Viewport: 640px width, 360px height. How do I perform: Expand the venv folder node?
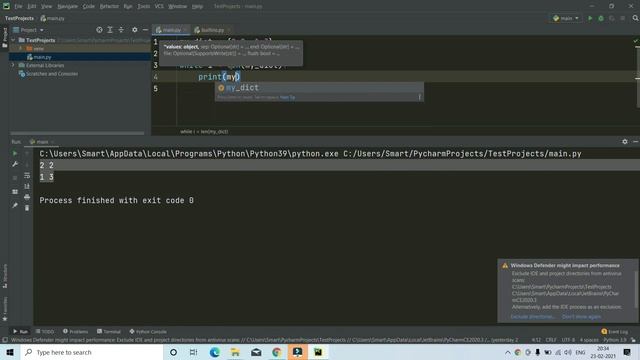click(x=20, y=49)
